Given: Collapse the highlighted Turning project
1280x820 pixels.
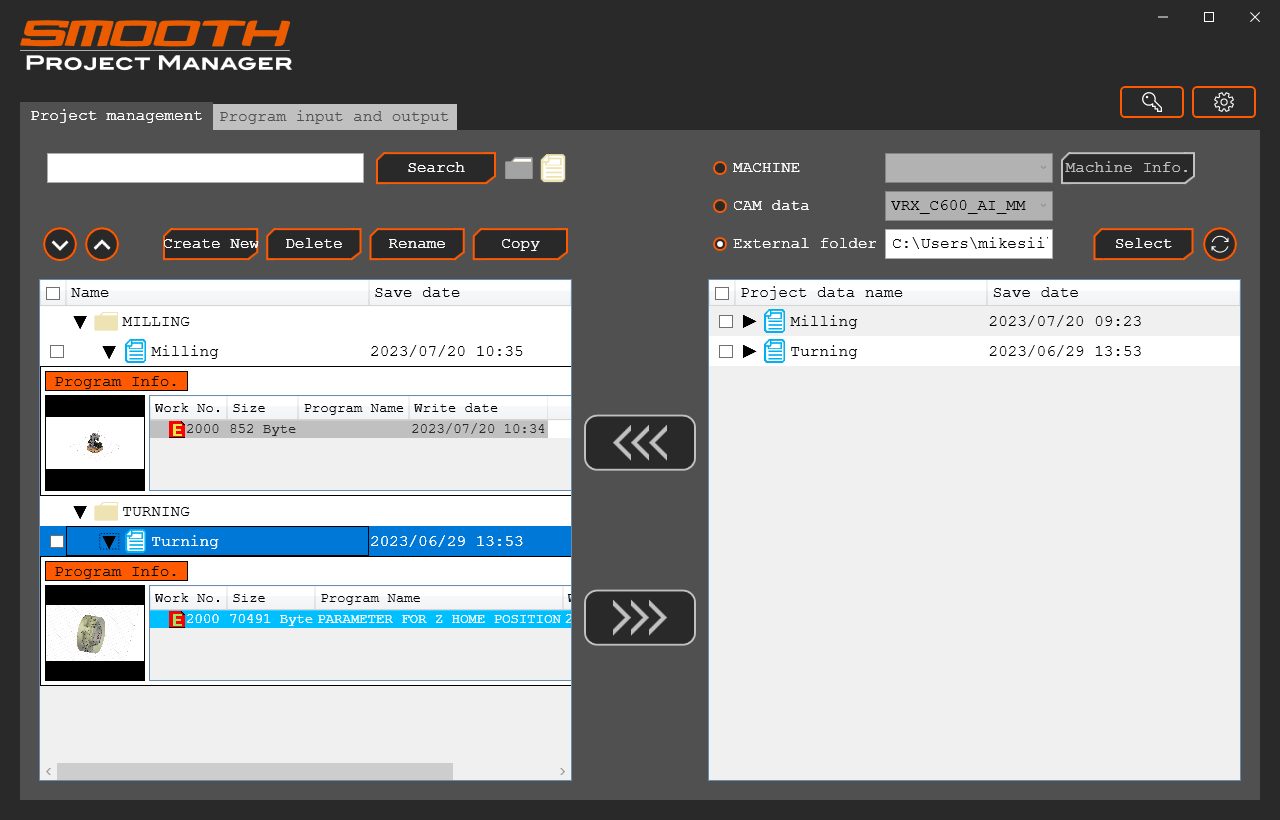Looking at the screenshot, I should tap(109, 542).
